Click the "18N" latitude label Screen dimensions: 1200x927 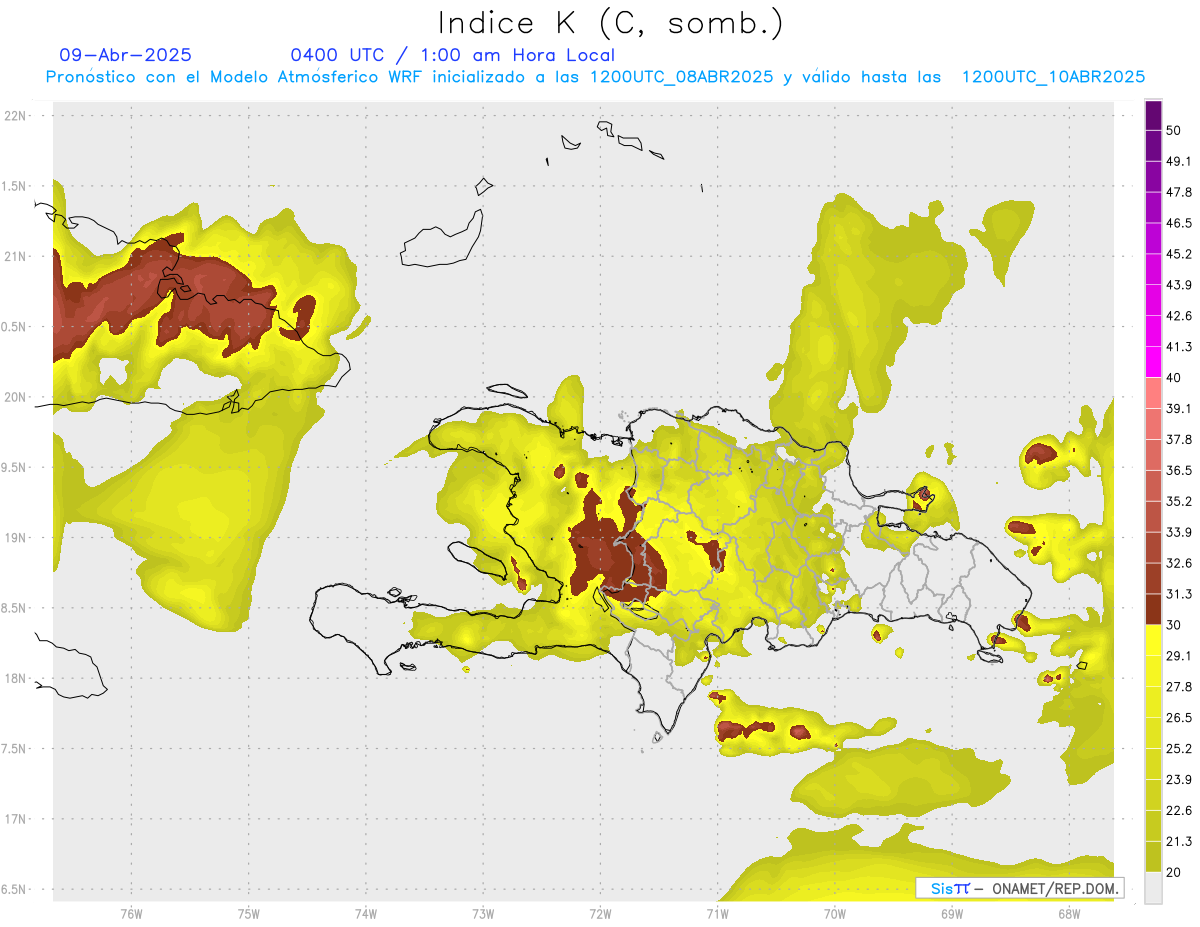(x=17, y=679)
